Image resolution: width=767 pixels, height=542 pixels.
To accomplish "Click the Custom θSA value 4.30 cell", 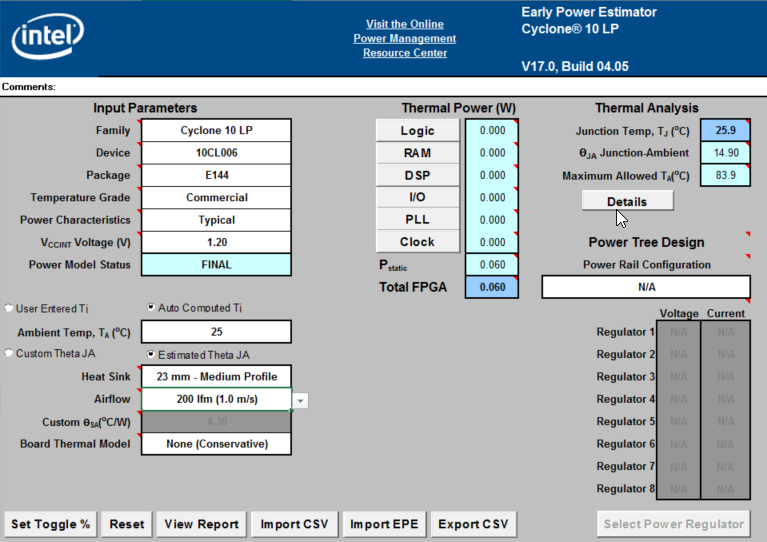I will (216, 422).
